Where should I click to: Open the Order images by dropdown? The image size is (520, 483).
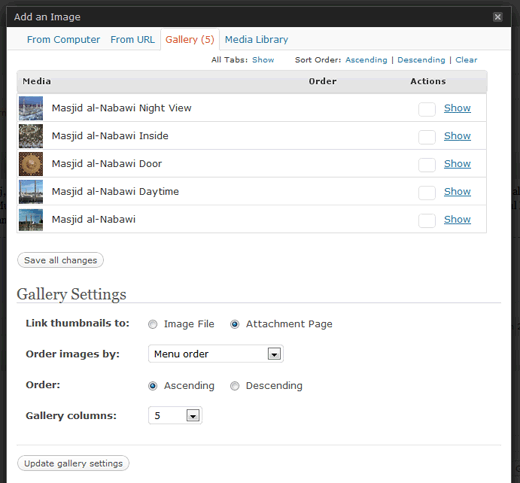[216, 354]
